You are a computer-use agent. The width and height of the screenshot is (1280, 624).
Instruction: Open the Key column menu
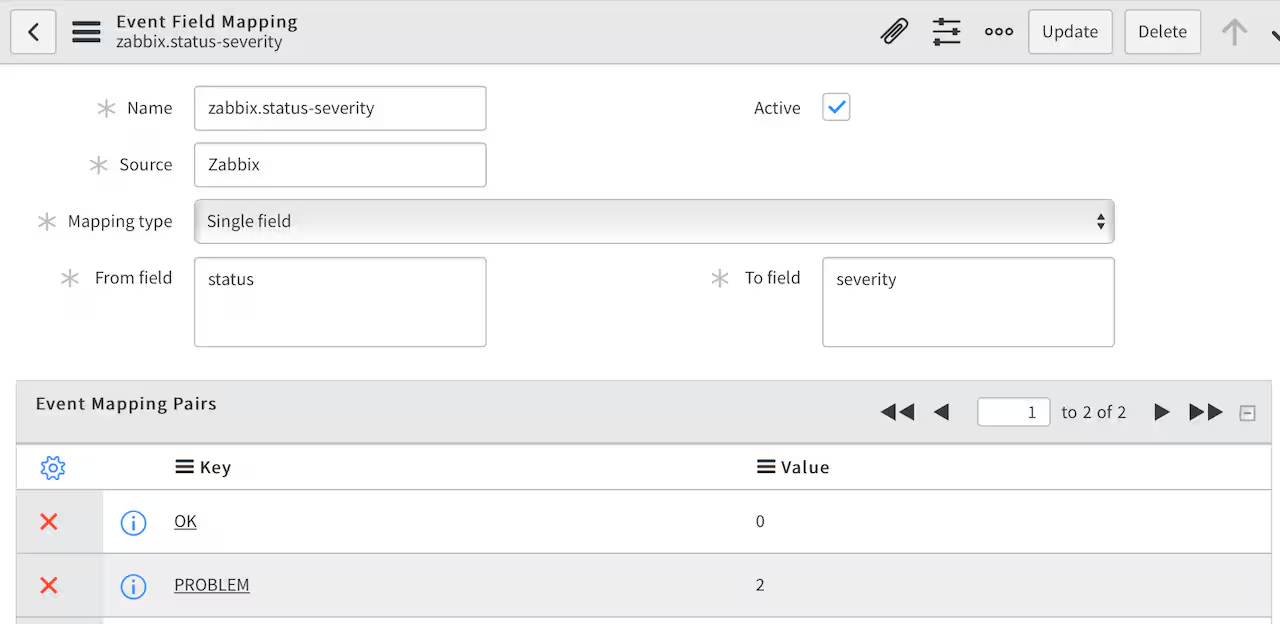point(184,467)
